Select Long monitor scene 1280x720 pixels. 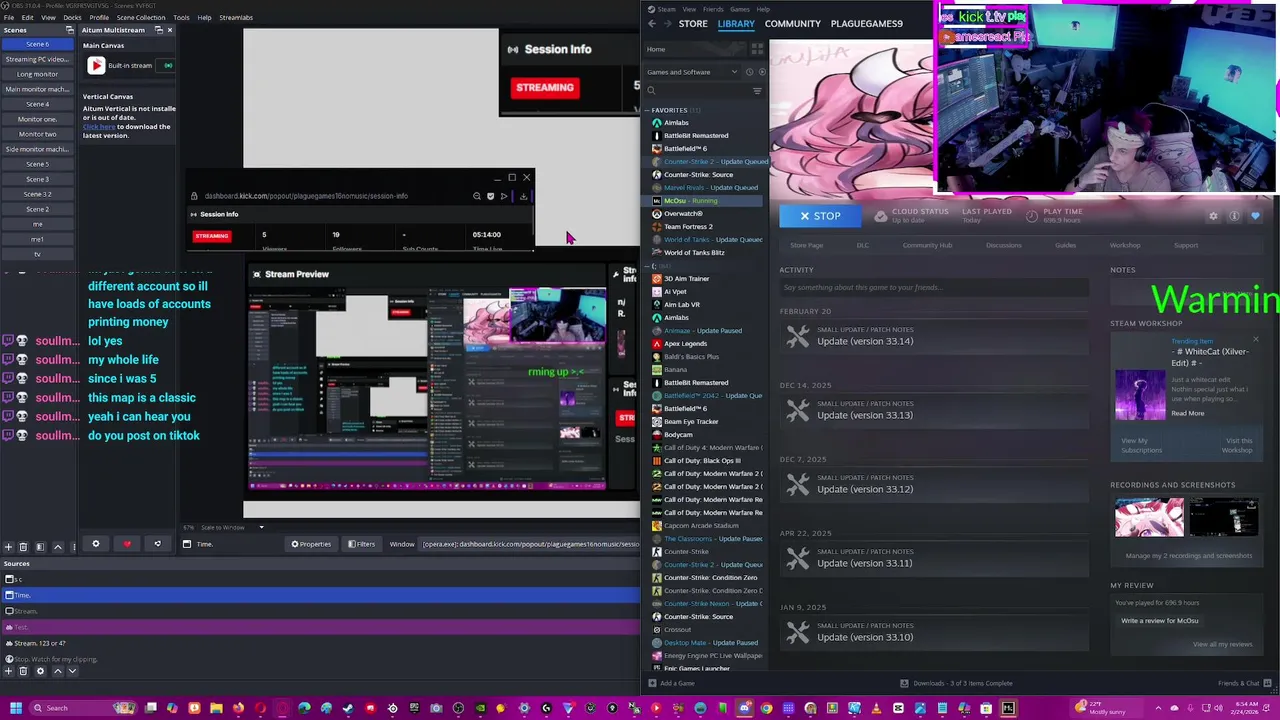tap(37, 74)
